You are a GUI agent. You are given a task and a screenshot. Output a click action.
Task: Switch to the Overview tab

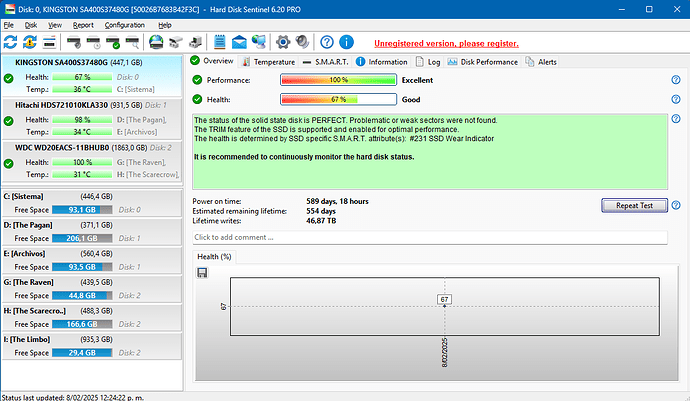tap(213, 61)
